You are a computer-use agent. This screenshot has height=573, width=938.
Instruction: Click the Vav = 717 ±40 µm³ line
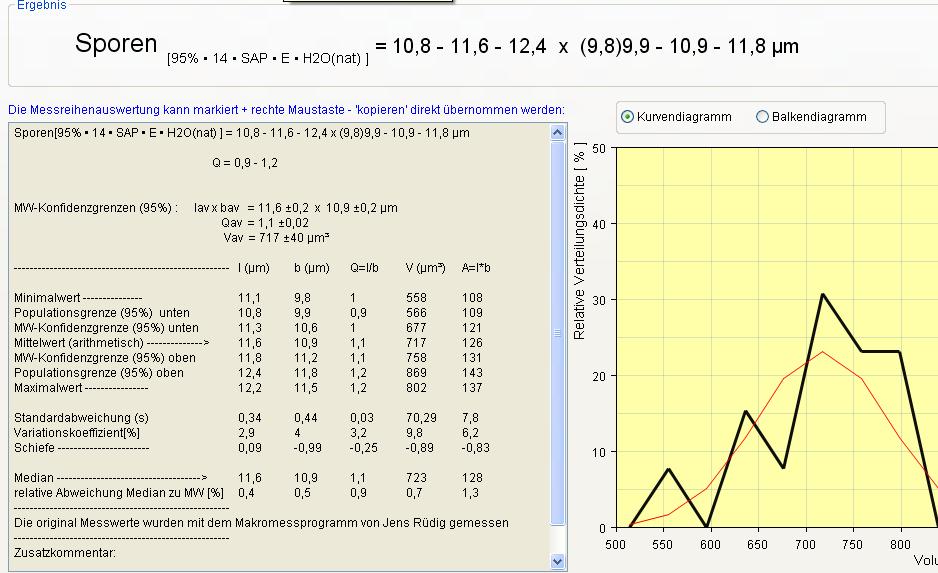point(276,238)
